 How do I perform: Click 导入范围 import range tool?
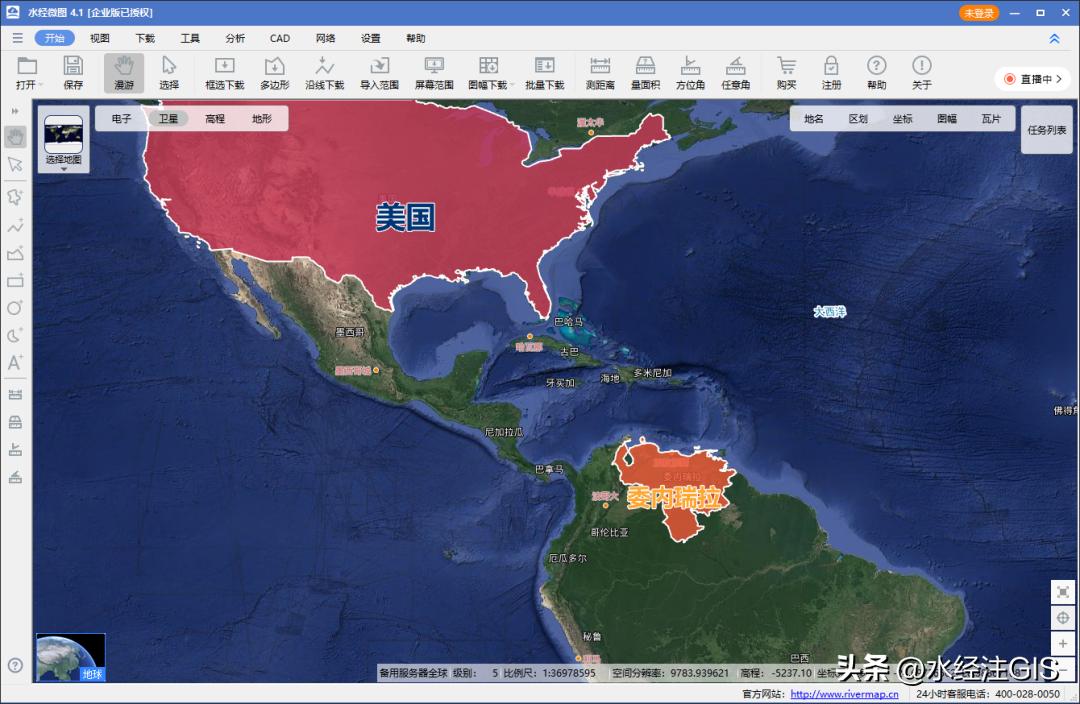pyautogui.click(x=379, y=73)
